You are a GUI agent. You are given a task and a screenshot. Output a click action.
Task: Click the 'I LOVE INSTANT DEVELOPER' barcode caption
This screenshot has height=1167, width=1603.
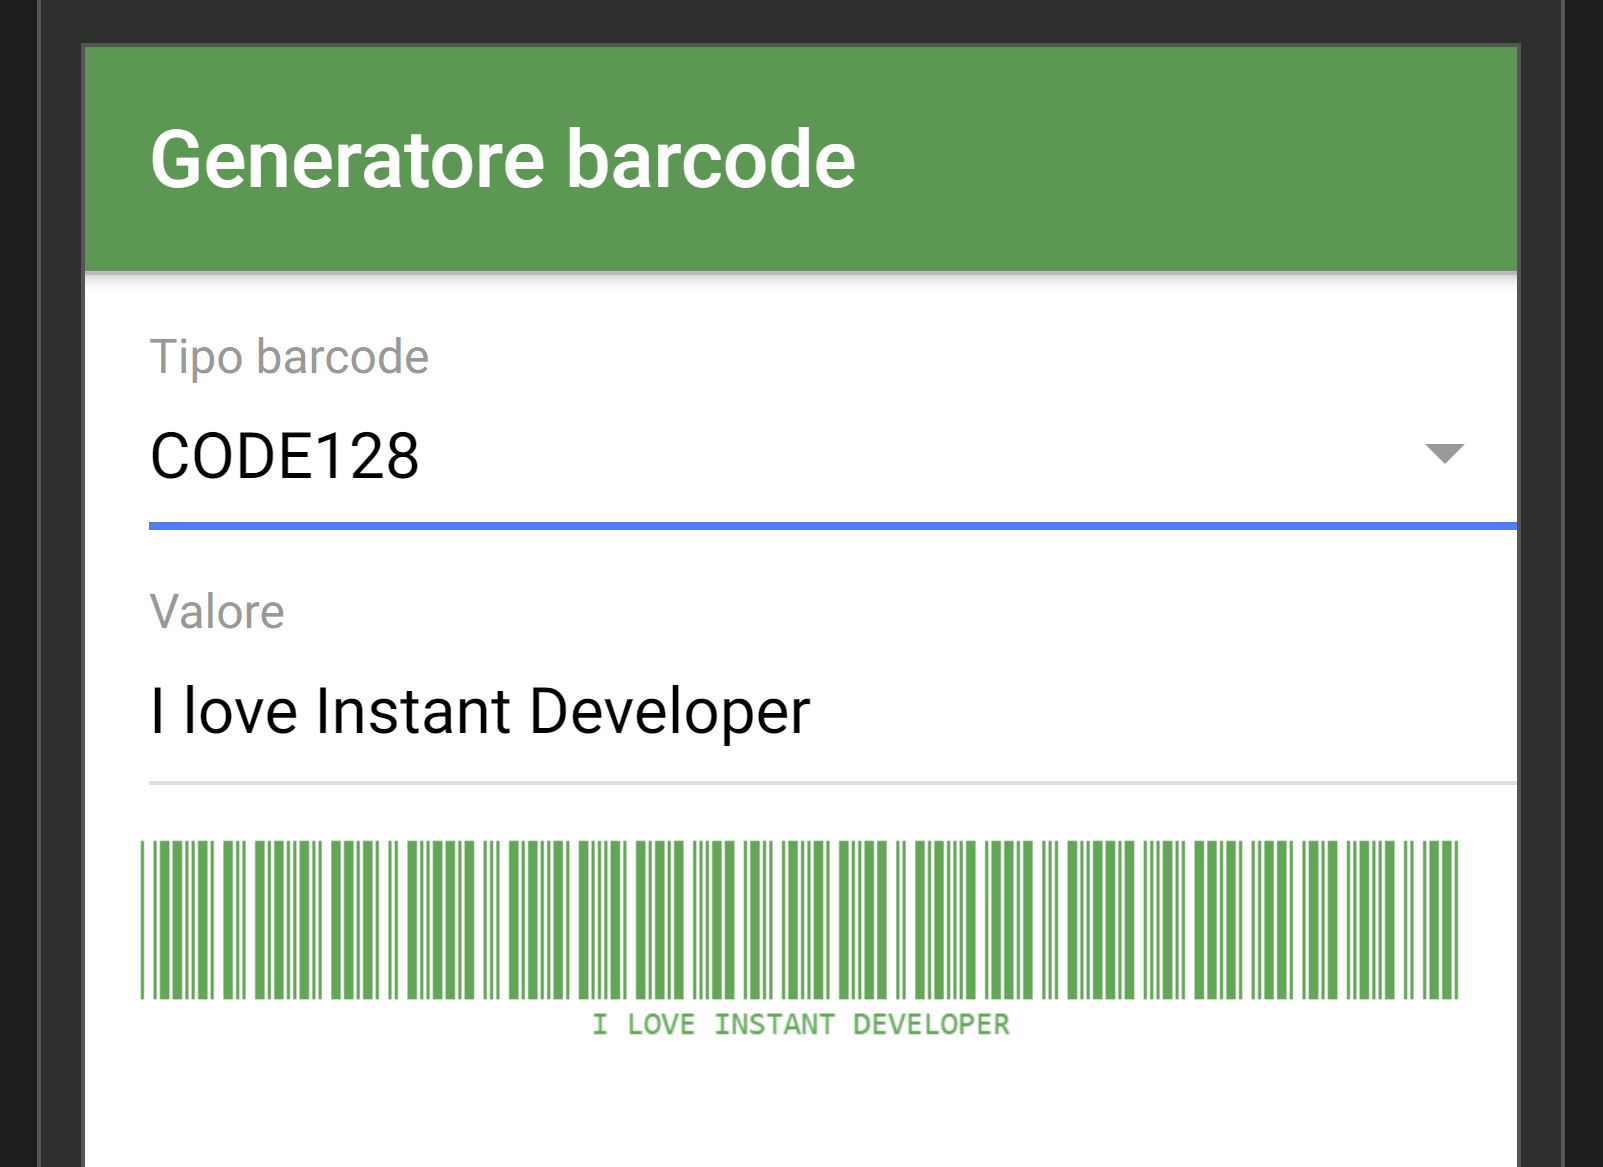tap(800, 1025)
